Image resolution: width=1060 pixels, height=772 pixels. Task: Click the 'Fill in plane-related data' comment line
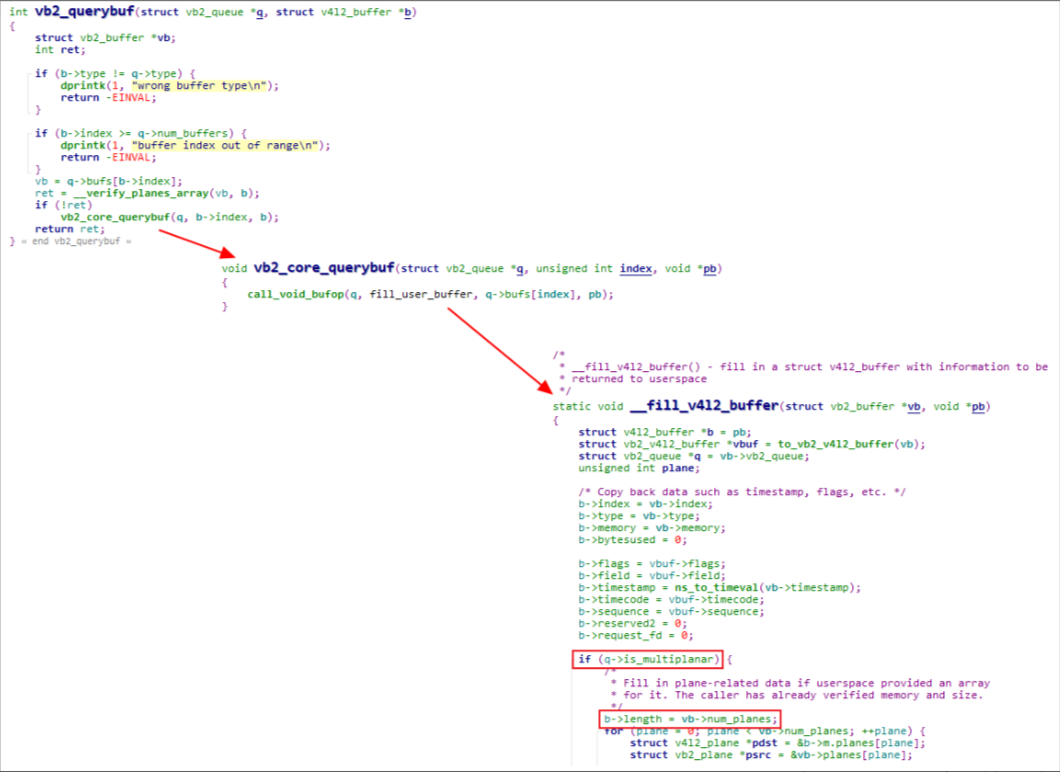coord(800,683)
